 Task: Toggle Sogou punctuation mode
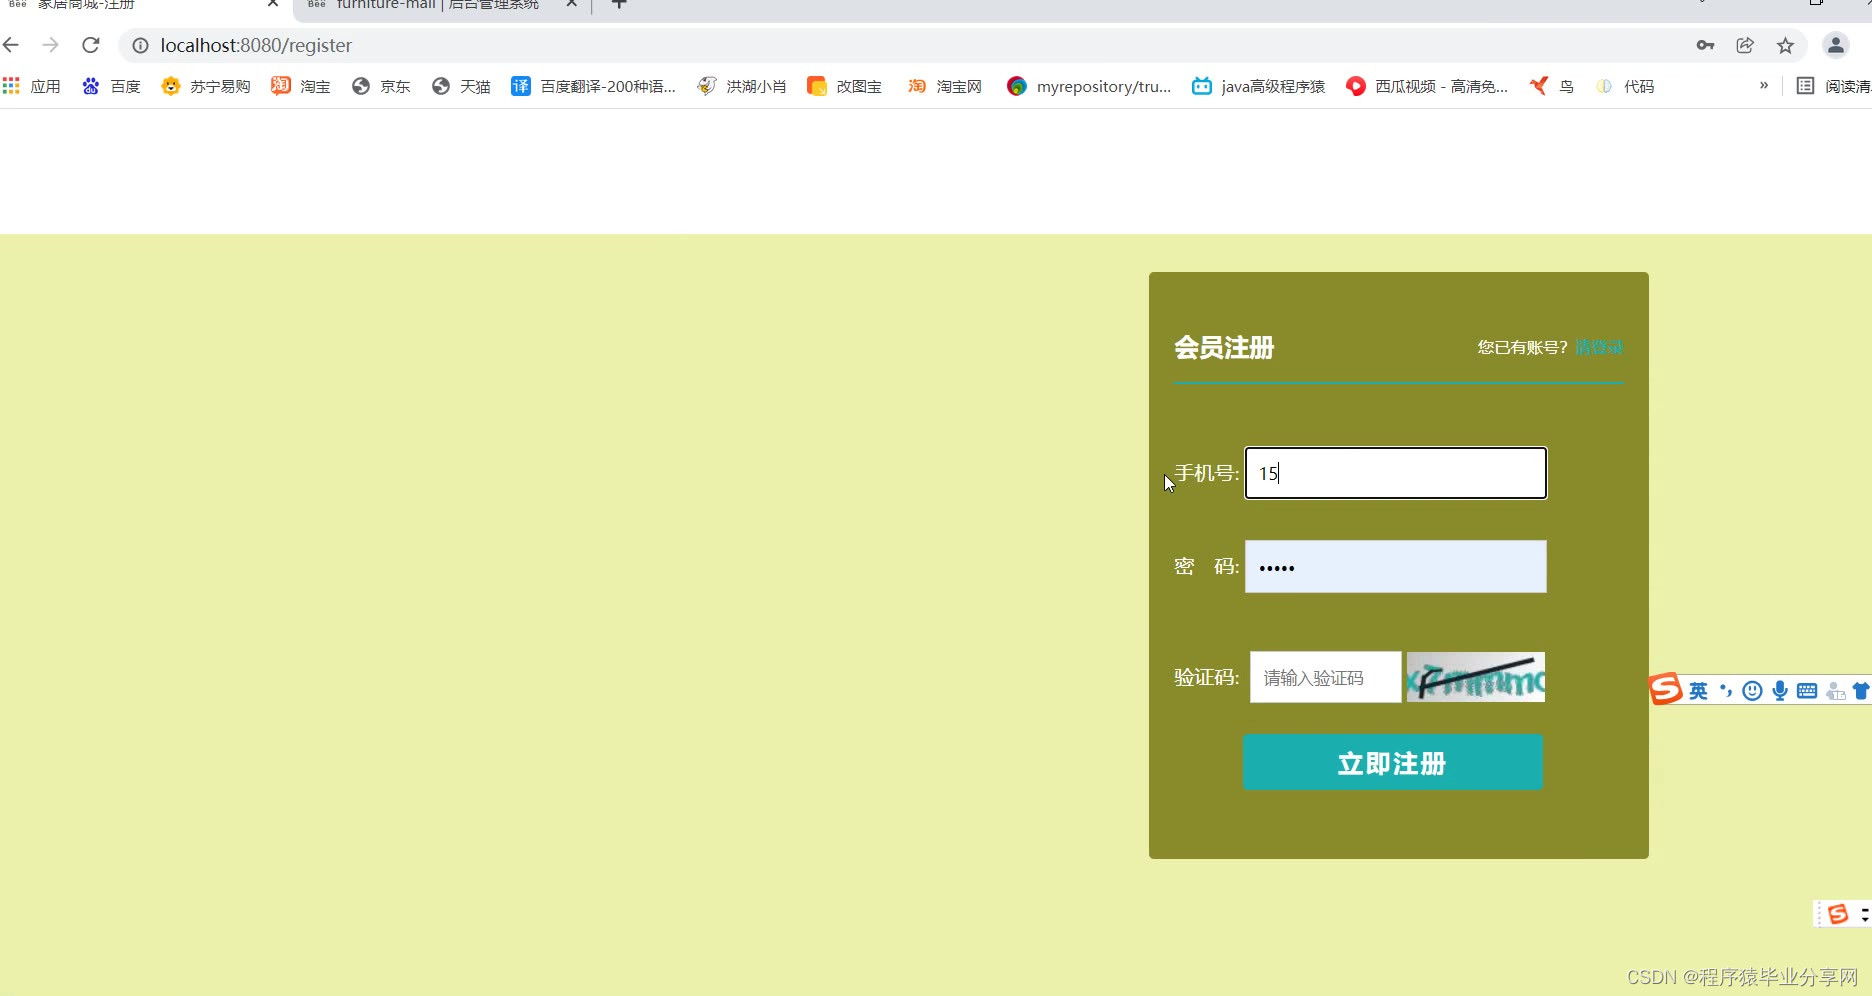point(1725,691)
